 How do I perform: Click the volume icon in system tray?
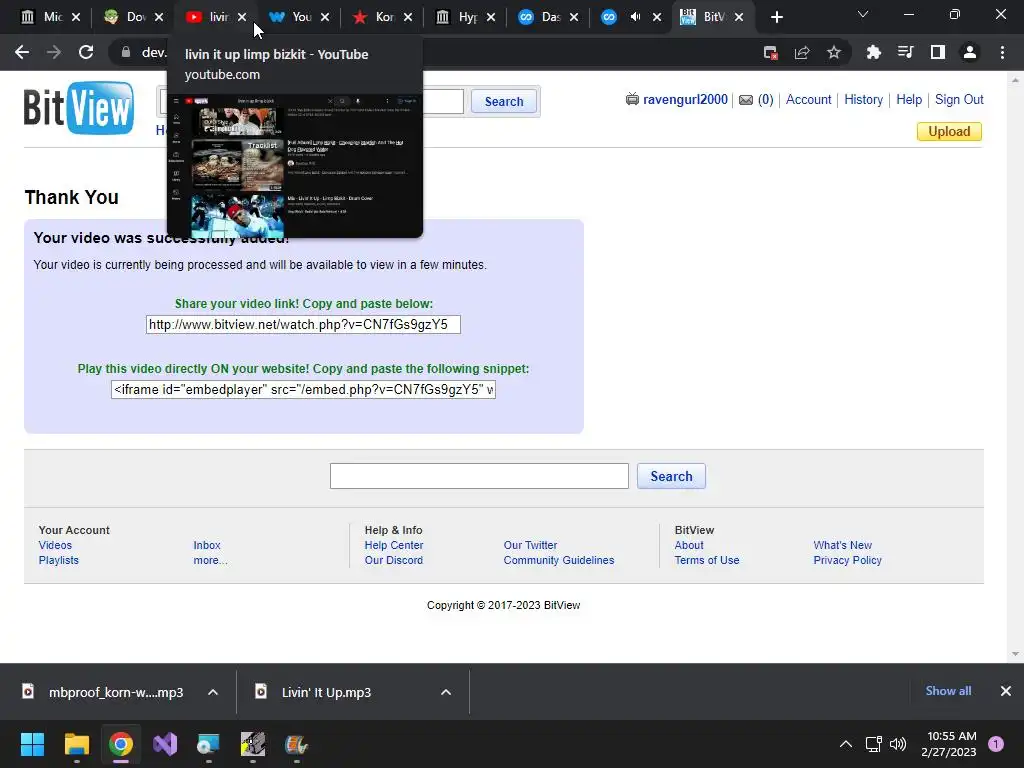tap(898, 744)
